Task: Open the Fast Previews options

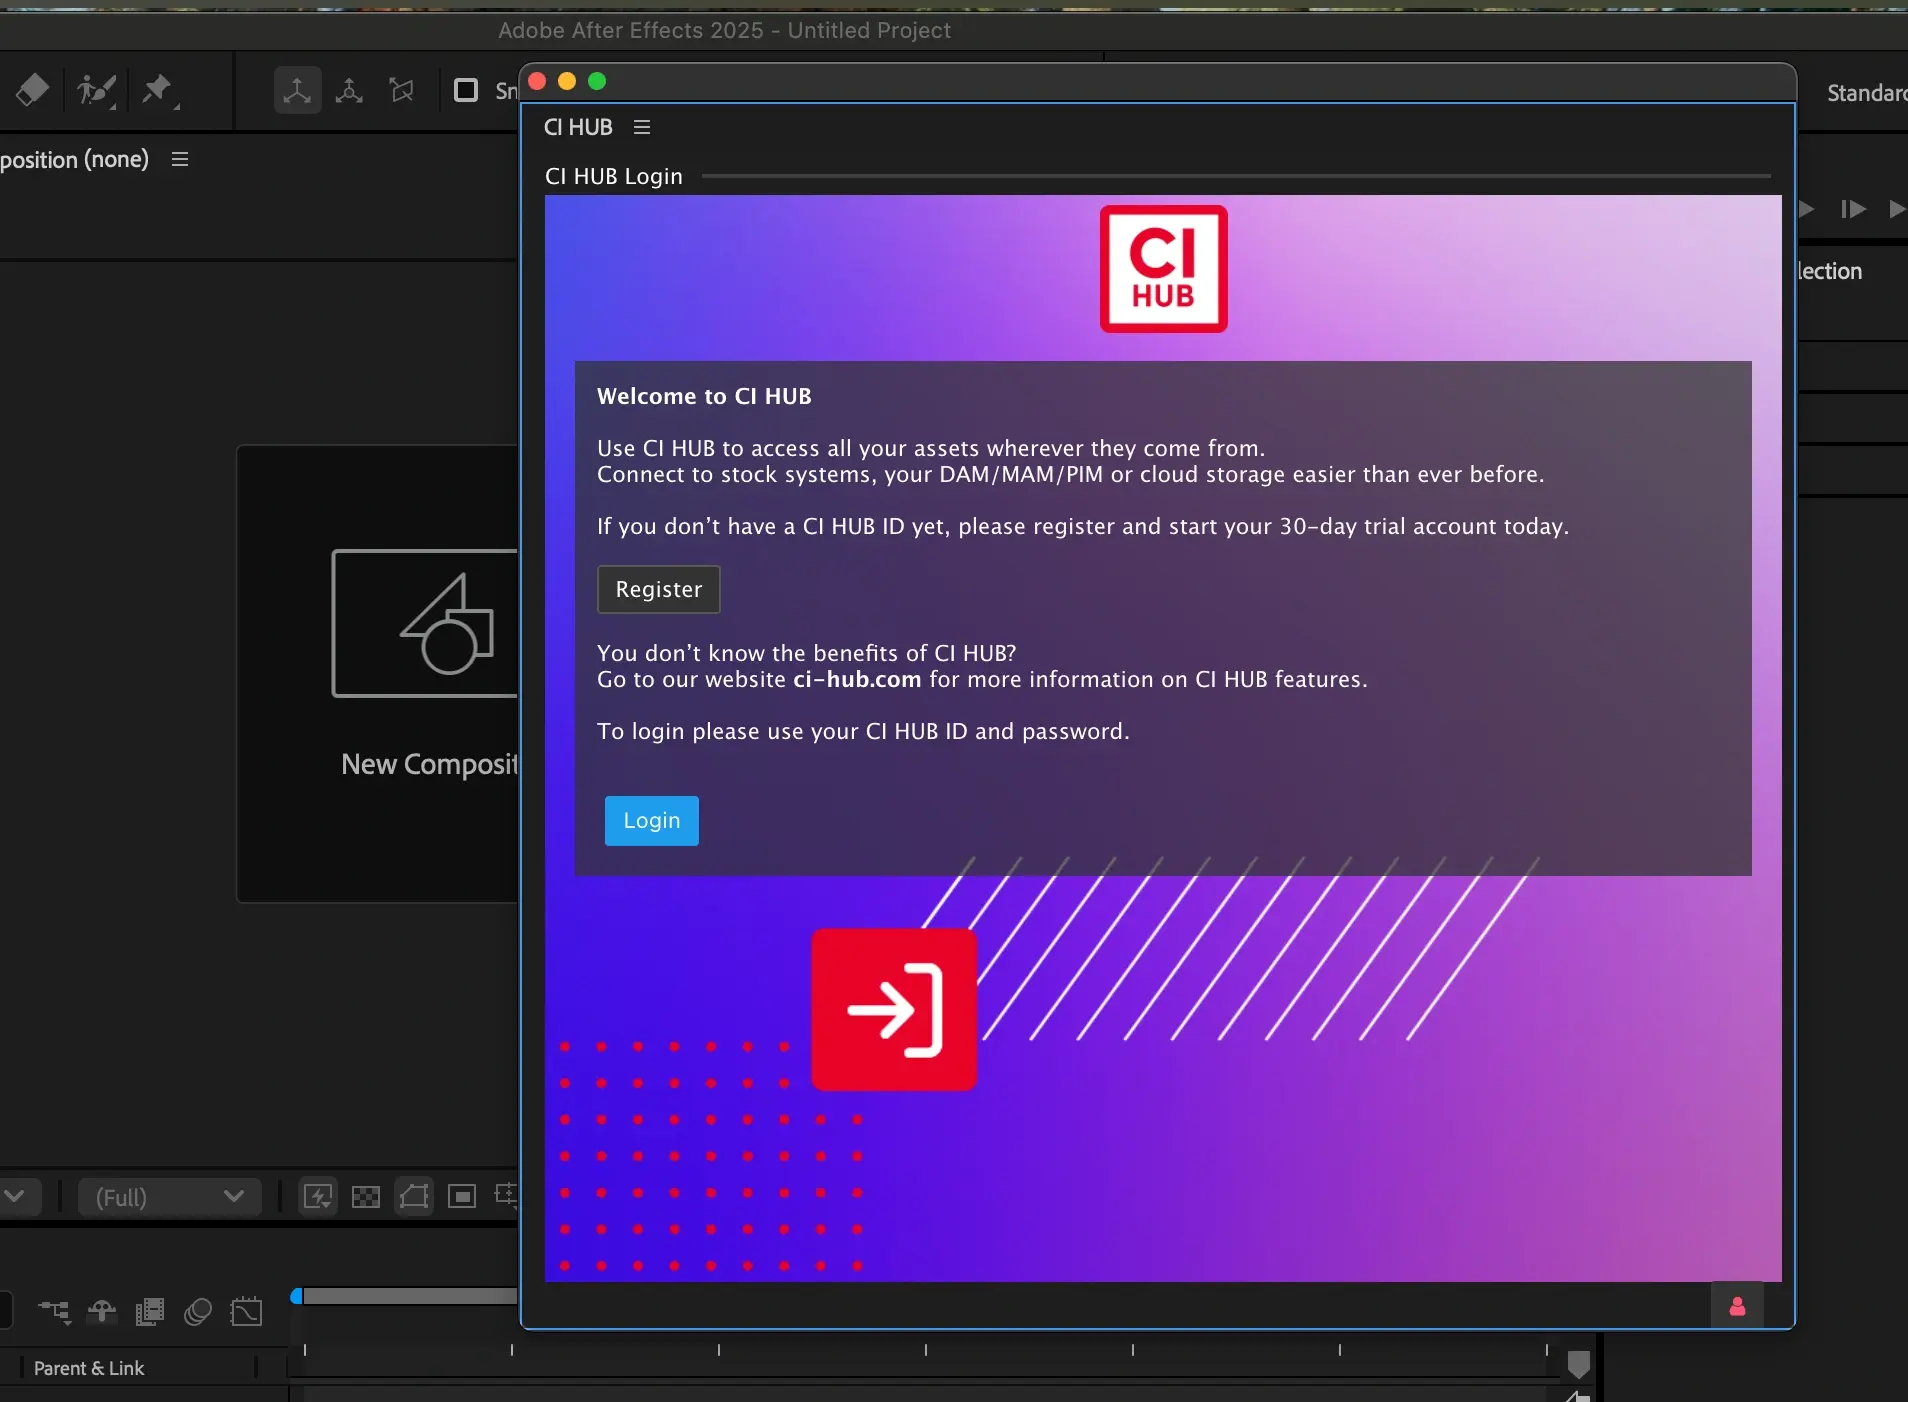Action: click(x=318, y=1196)
